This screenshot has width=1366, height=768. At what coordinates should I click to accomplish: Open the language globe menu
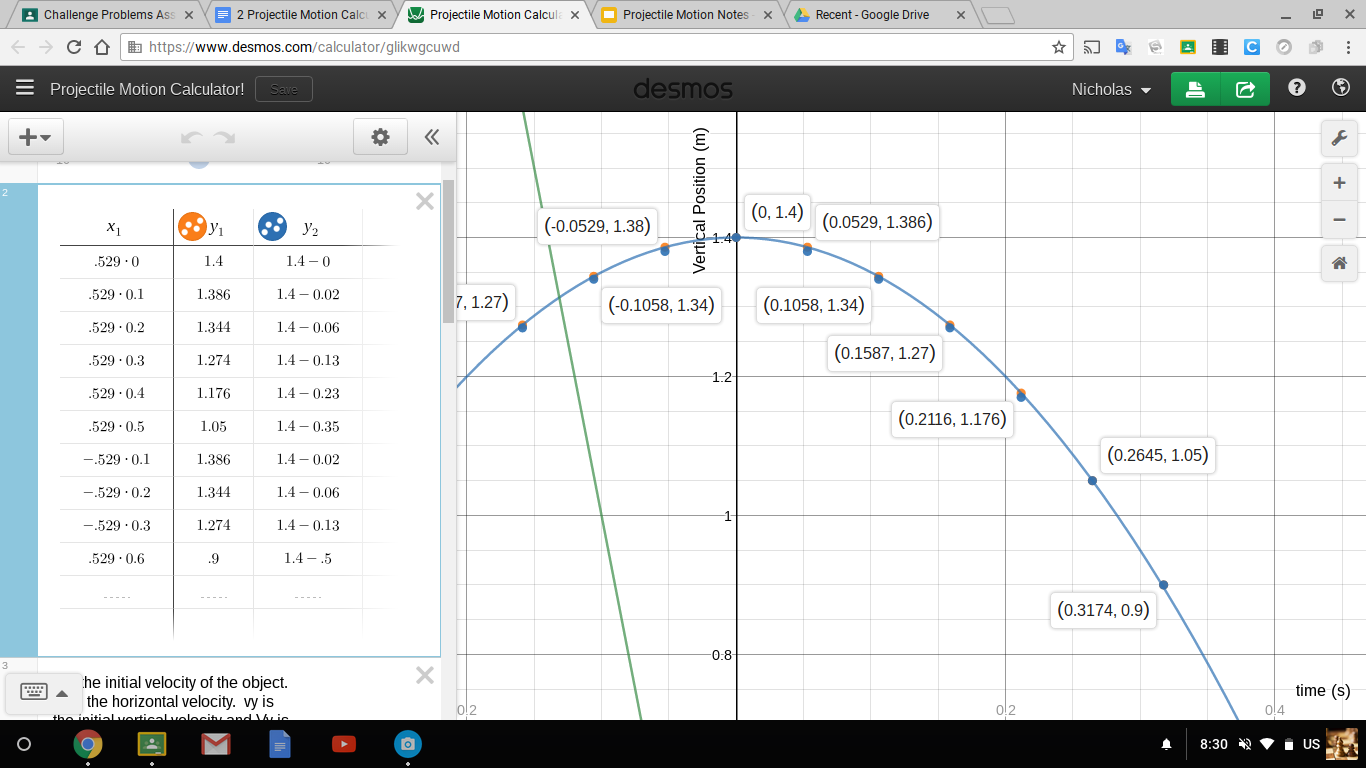tap(1341, 88)
